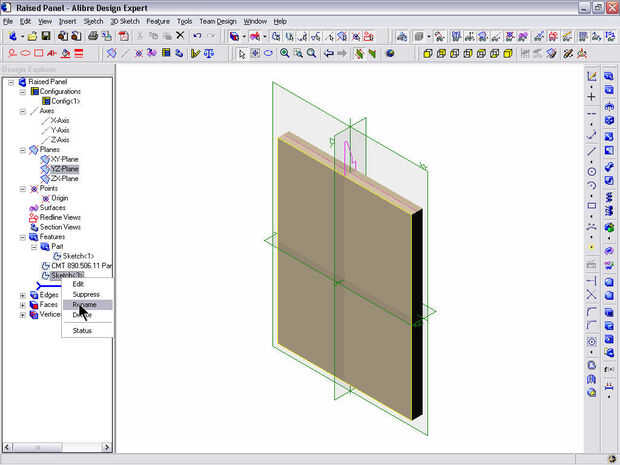620x465 pixels.
Task: Select the Zoom In magnifier tool
Action: coord(285,53)
